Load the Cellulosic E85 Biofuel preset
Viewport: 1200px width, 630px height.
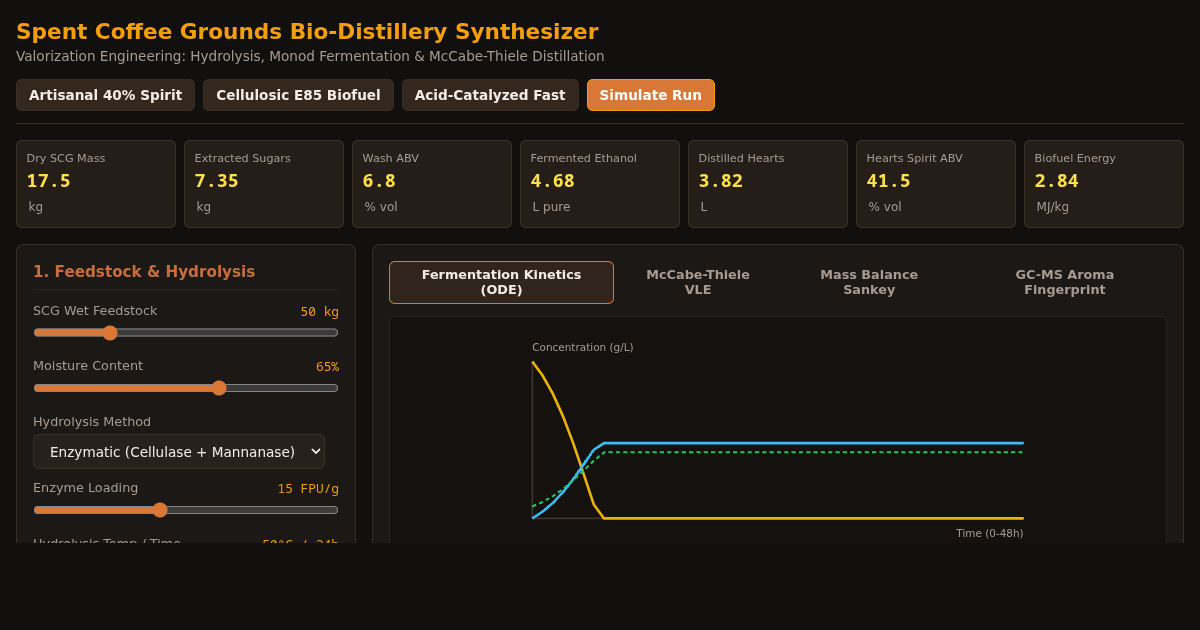click(x=298, y=95)
